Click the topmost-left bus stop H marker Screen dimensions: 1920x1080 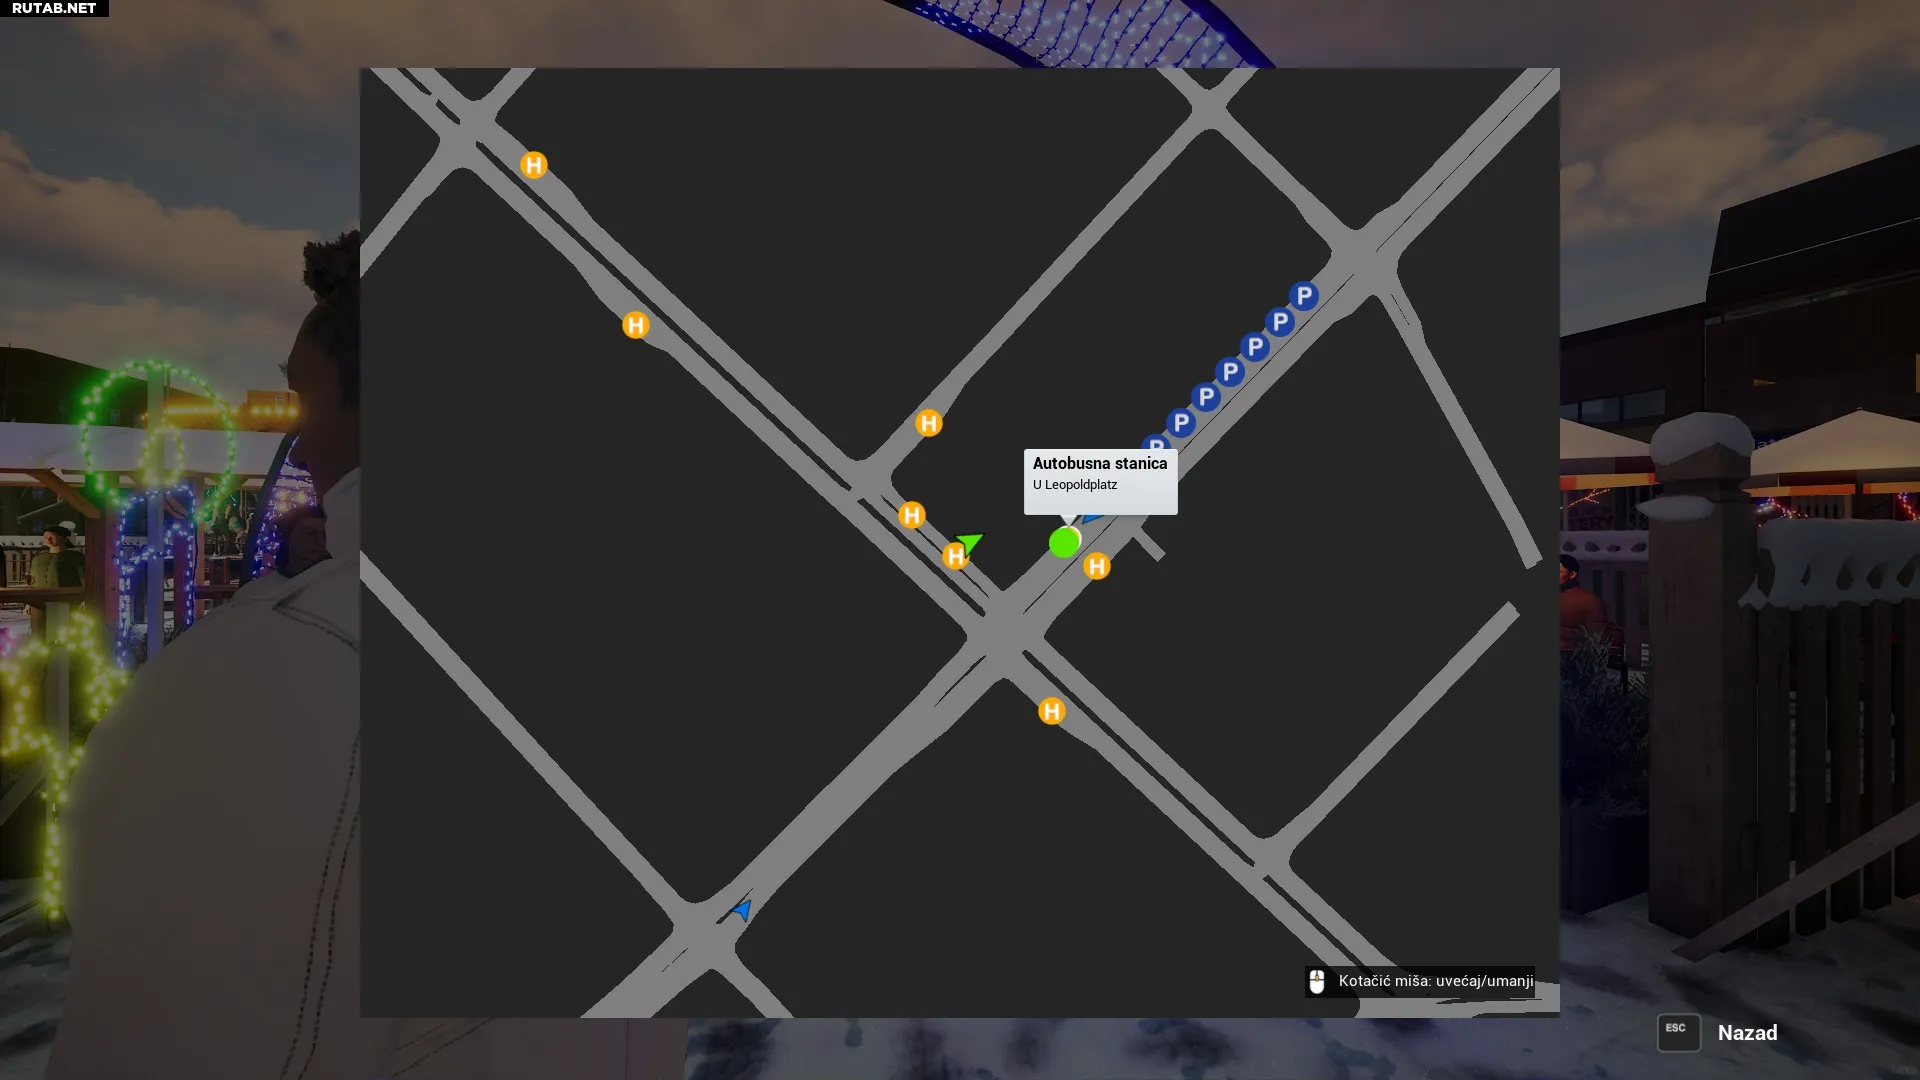click(534, 165)
